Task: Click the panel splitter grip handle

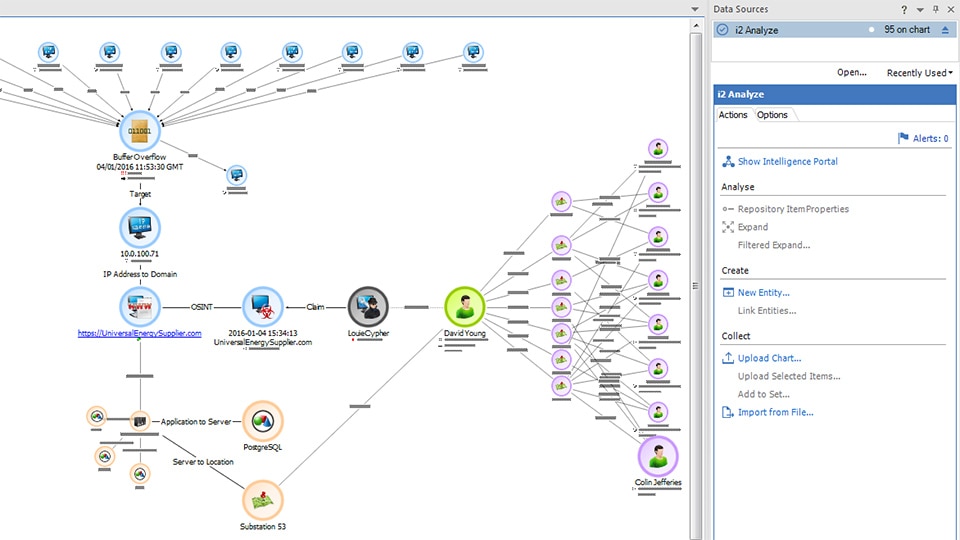Action: (696, 285)
